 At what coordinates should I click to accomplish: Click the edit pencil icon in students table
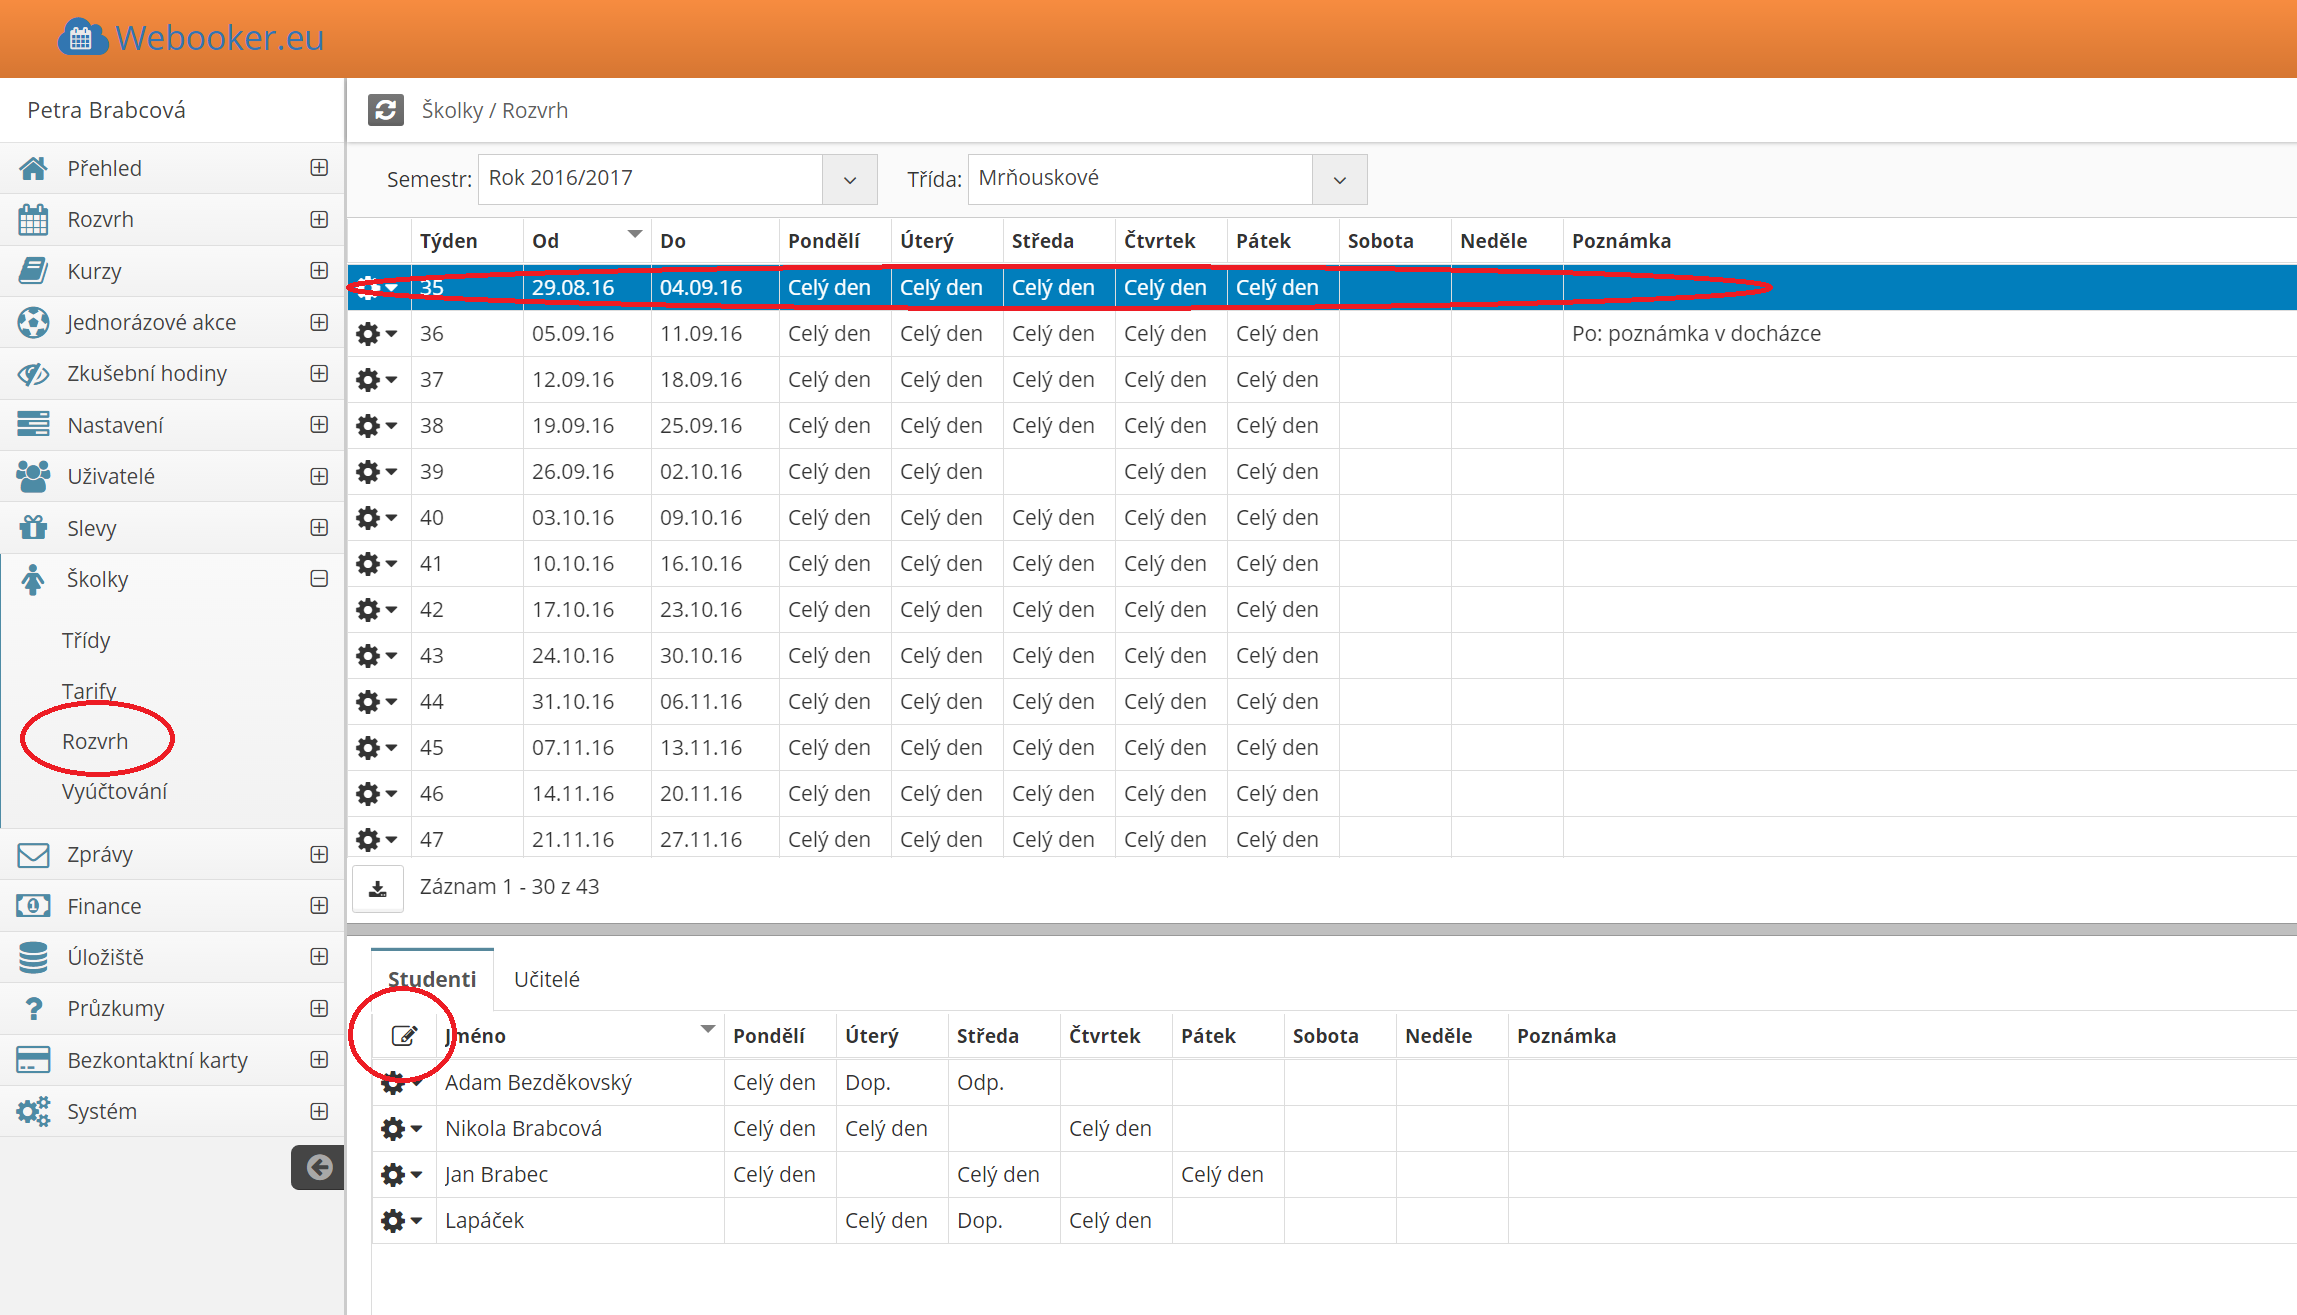tap(404, 1036)
